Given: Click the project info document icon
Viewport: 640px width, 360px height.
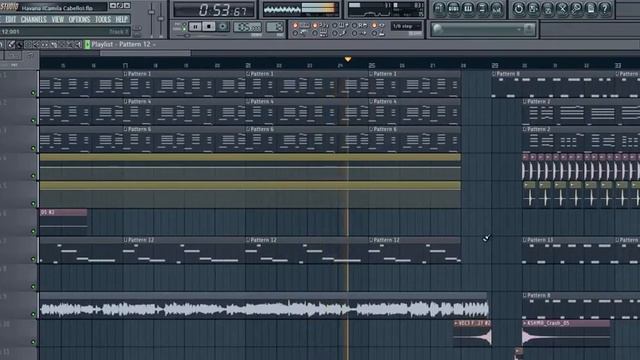Looking at the screenshot, I should pos(591,9).
